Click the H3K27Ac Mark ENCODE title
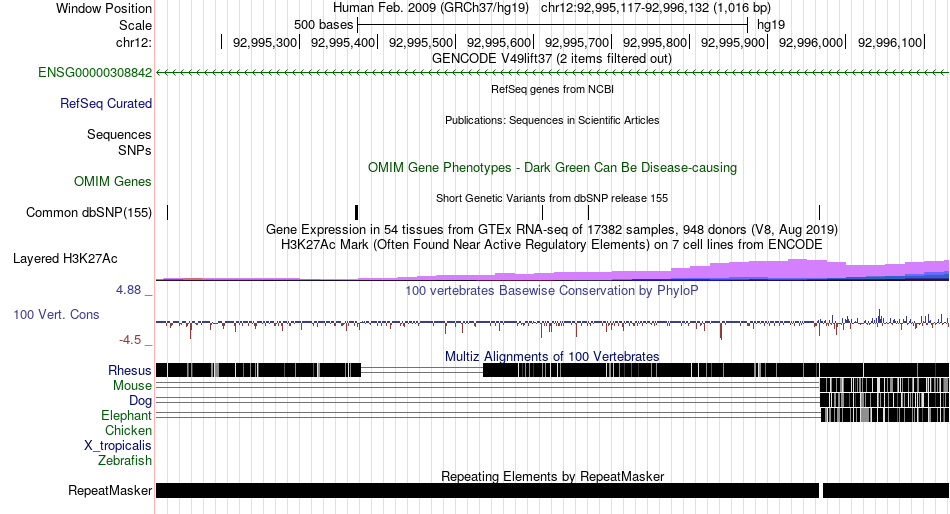Image resolution: width=950 pixels, height=514 pixels. point(552,245)
